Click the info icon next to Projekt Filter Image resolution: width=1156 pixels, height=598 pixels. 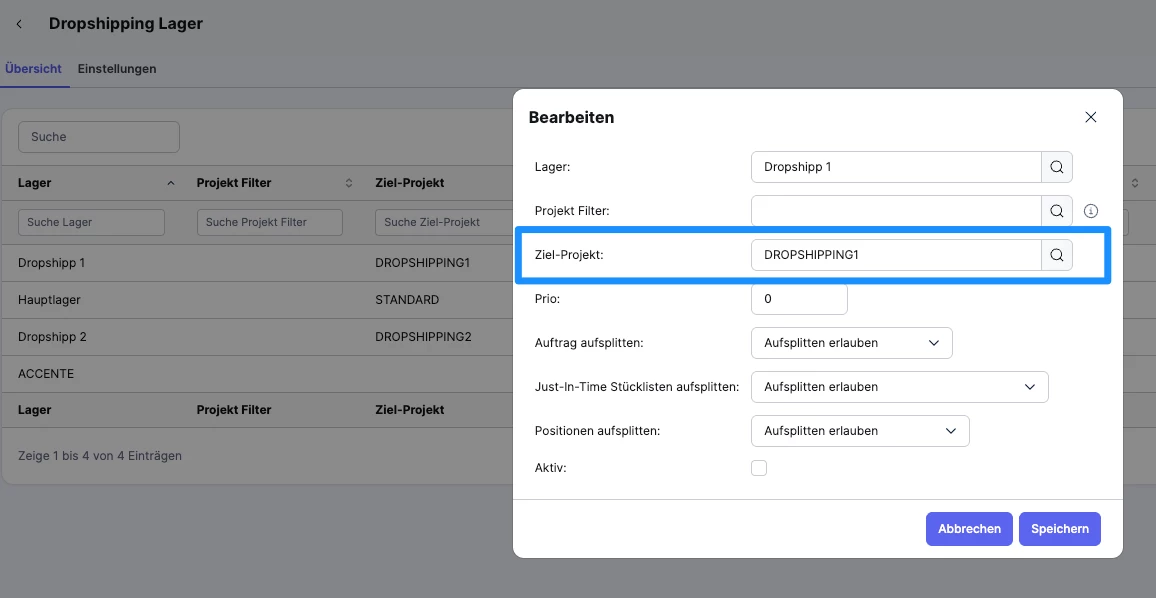click(1091, 211)
